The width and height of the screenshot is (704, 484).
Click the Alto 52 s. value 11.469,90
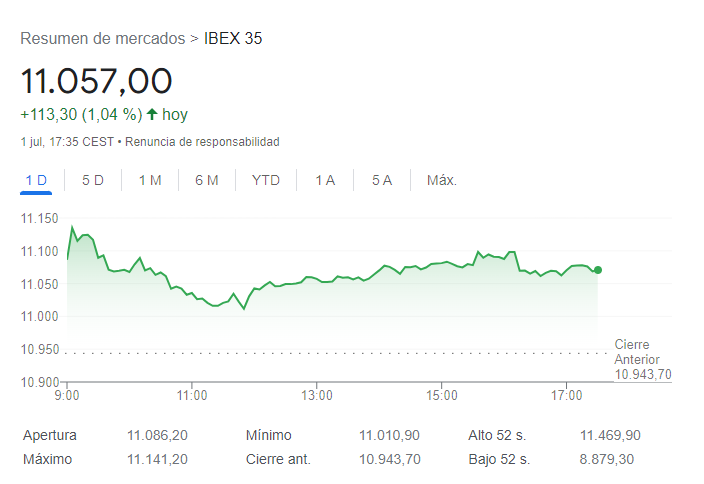pyautogui.click(x=610, y=435)
